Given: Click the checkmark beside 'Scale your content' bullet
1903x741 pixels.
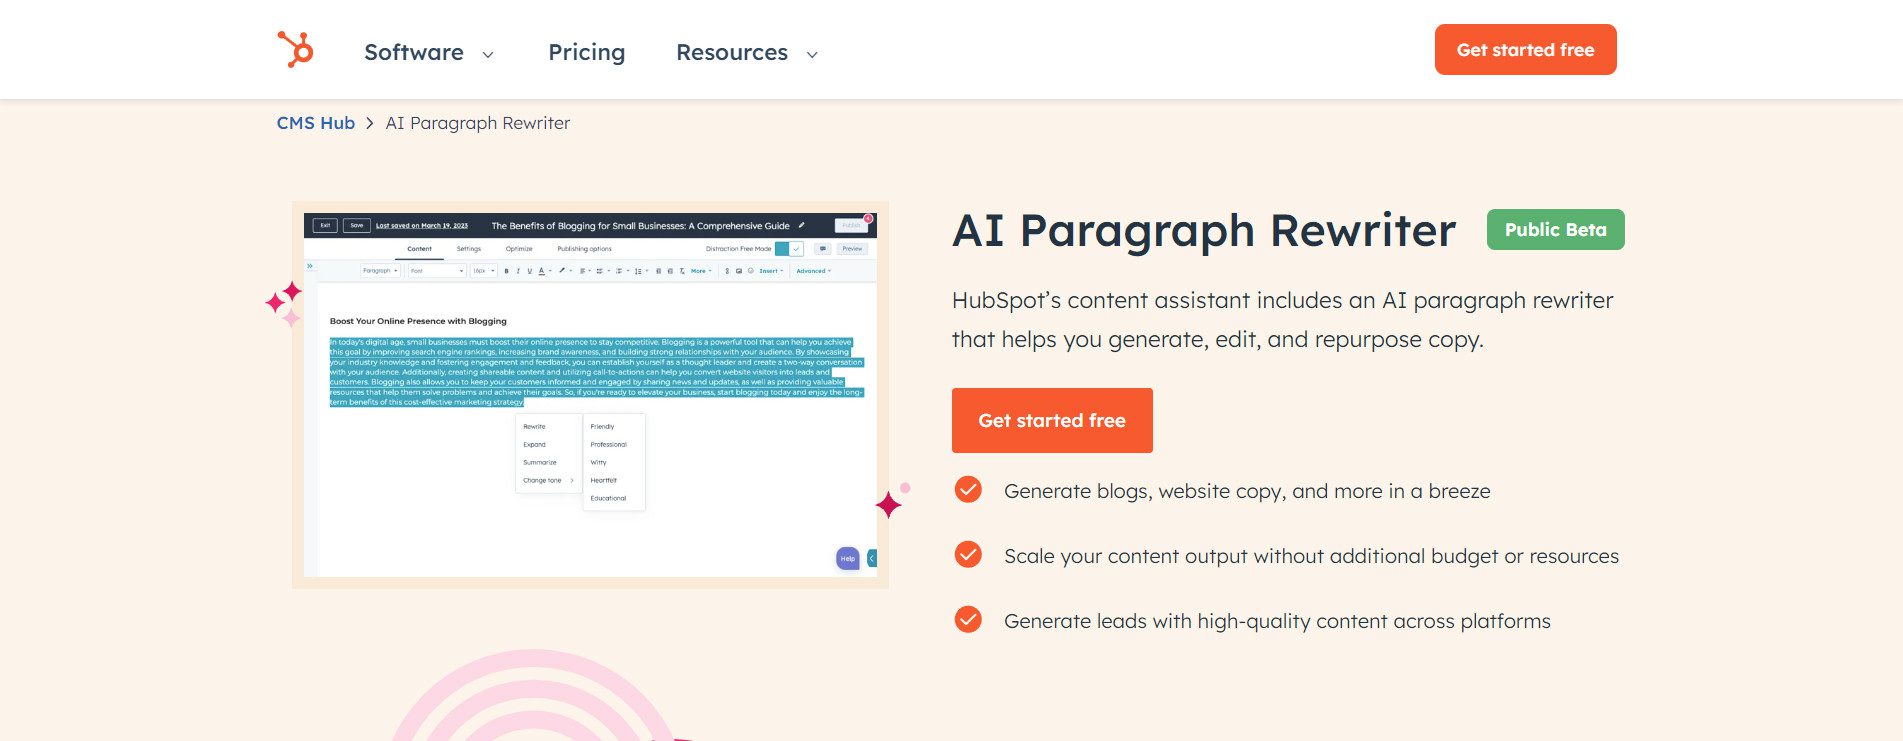Looking at the screenshot, I should pyautogui.click(x=968, y=555).
